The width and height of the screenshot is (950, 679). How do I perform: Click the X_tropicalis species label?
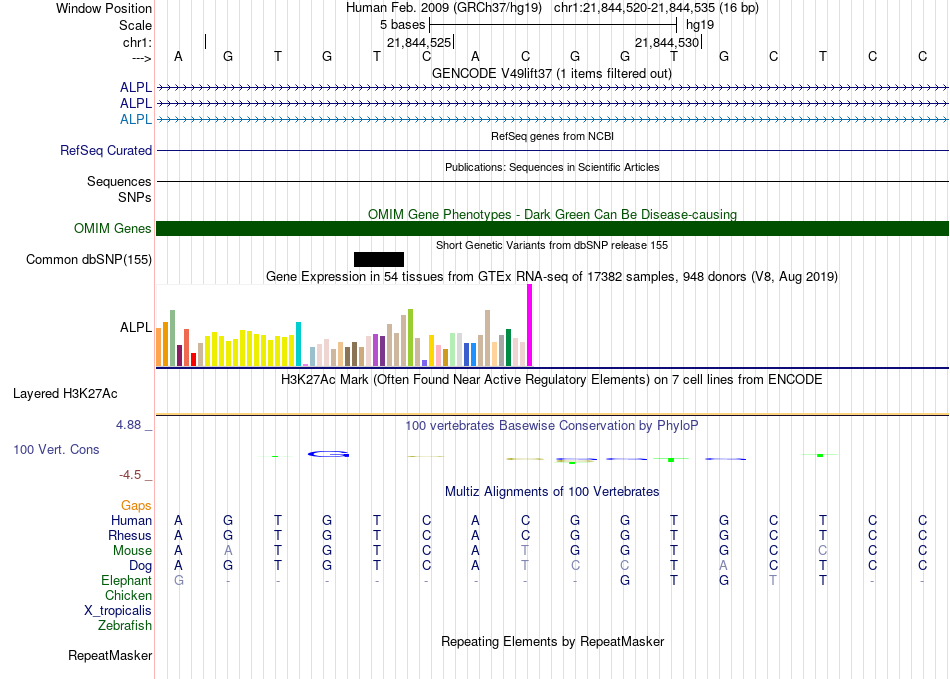tap(118, 611)
